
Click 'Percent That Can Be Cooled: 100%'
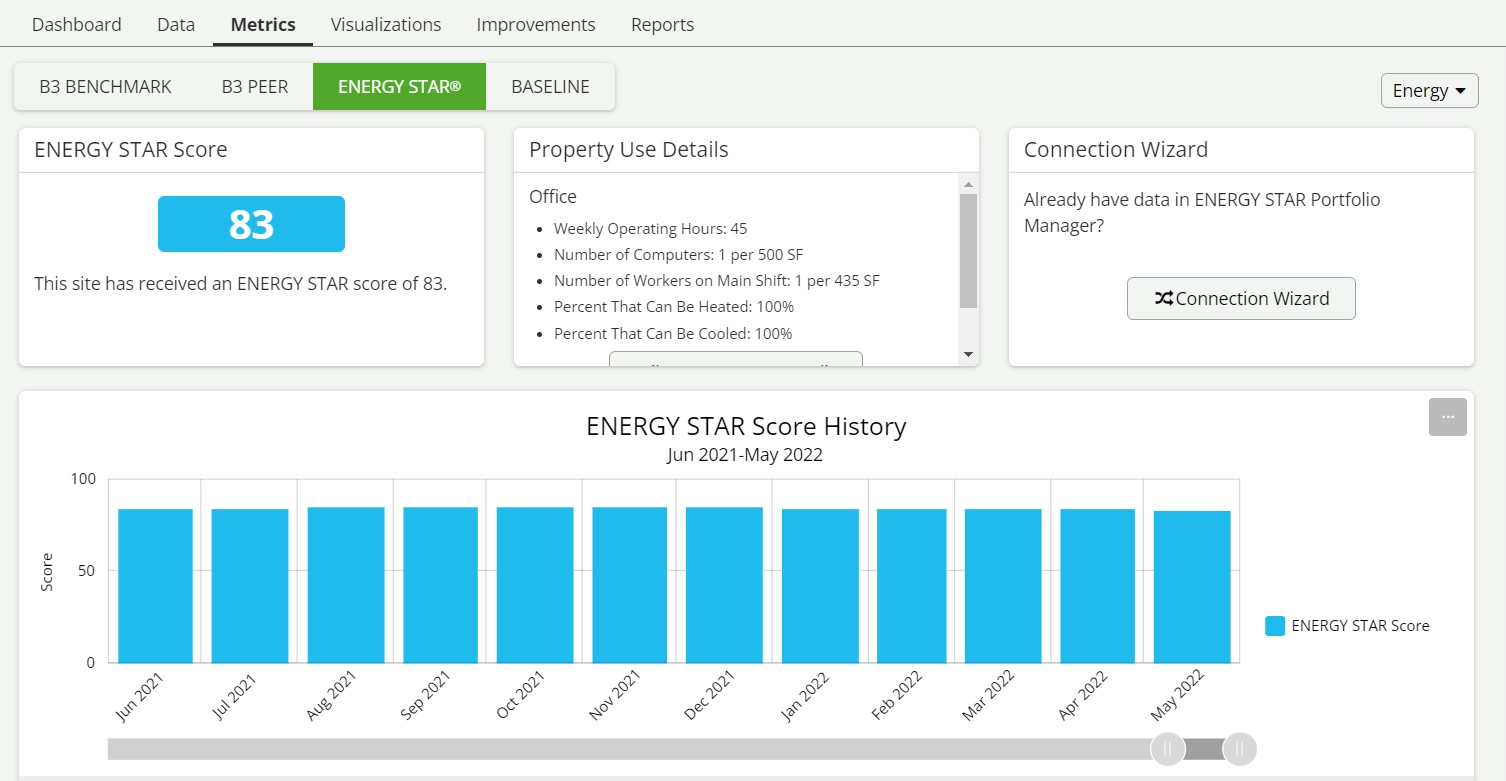tap(673, 333)
